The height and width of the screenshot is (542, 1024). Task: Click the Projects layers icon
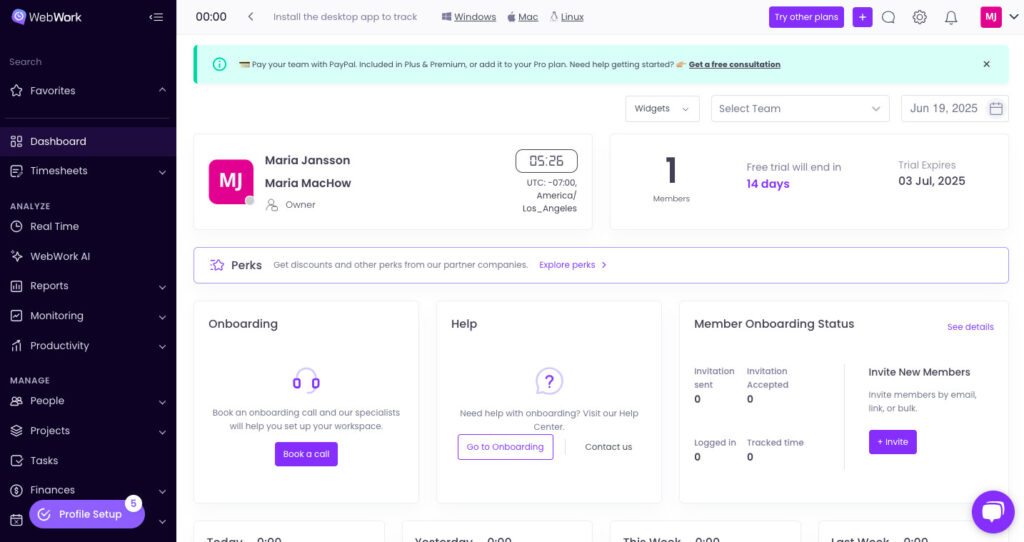(16, 431)
